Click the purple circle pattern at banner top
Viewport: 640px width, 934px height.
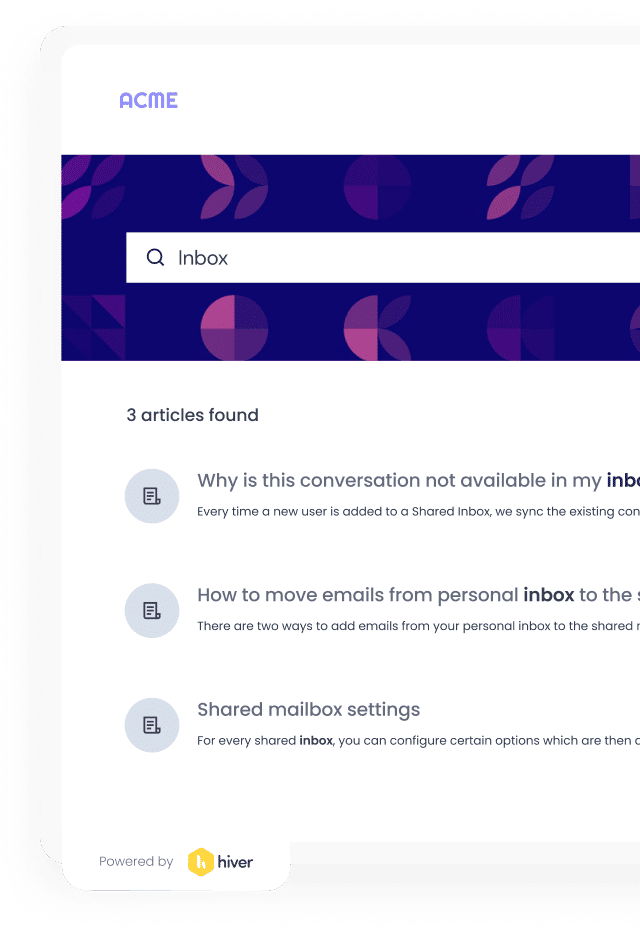(x=377, y=187)
